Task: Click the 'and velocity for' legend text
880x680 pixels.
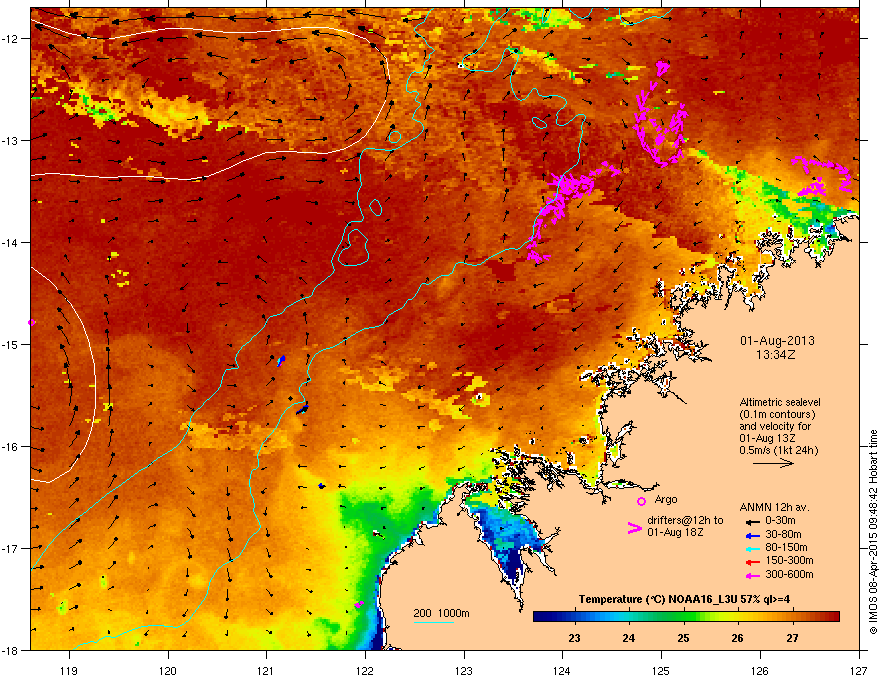Action: [x=775, y=426]
